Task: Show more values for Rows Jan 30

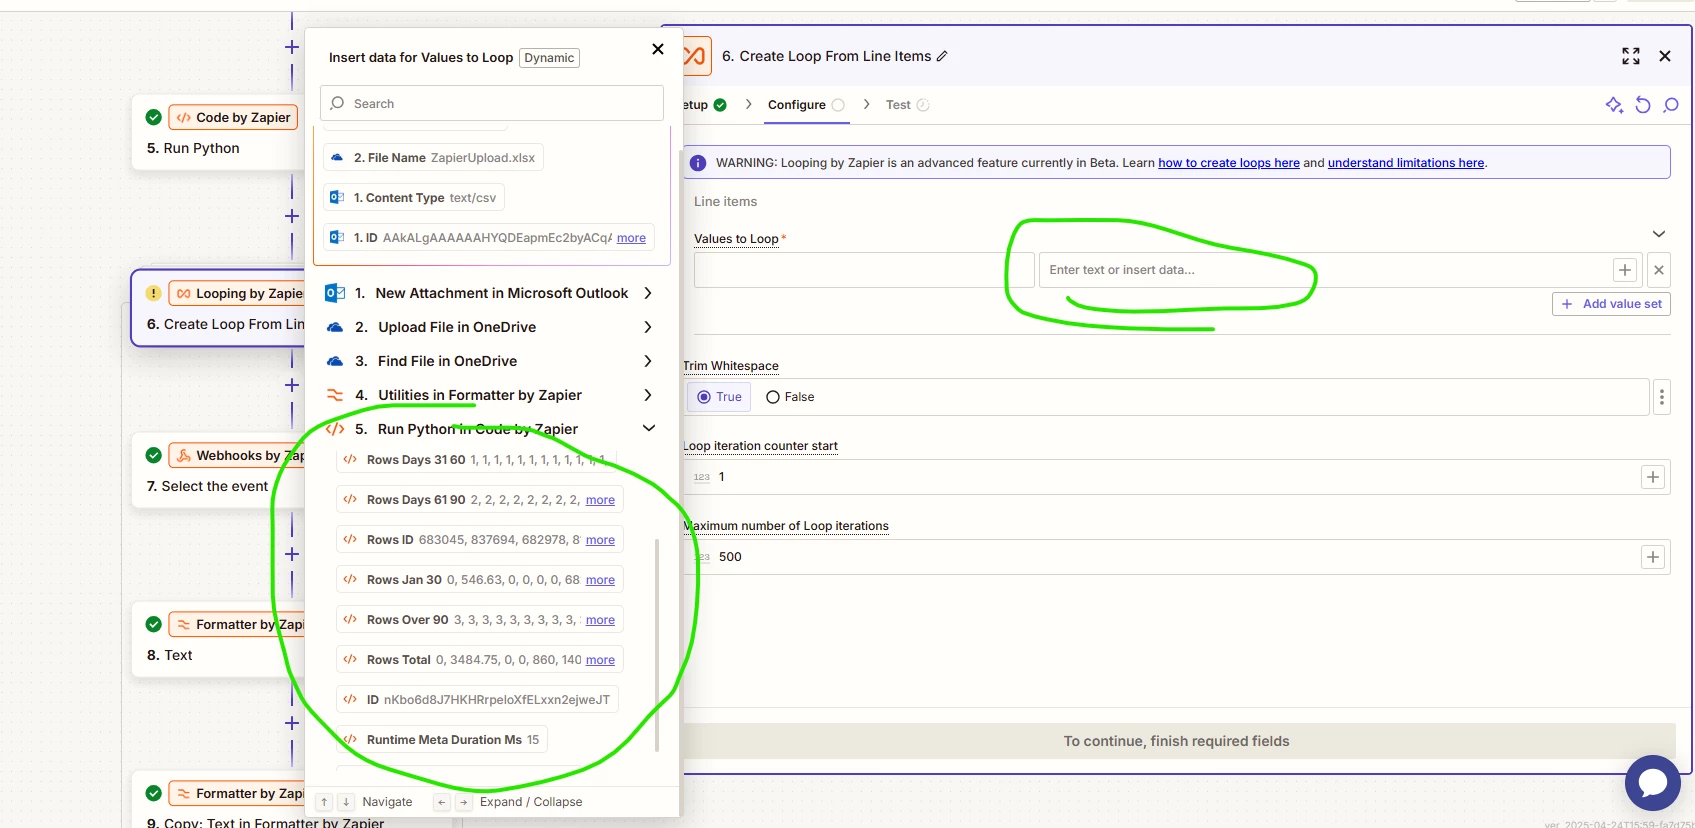Action: click(x=600, y=580)
